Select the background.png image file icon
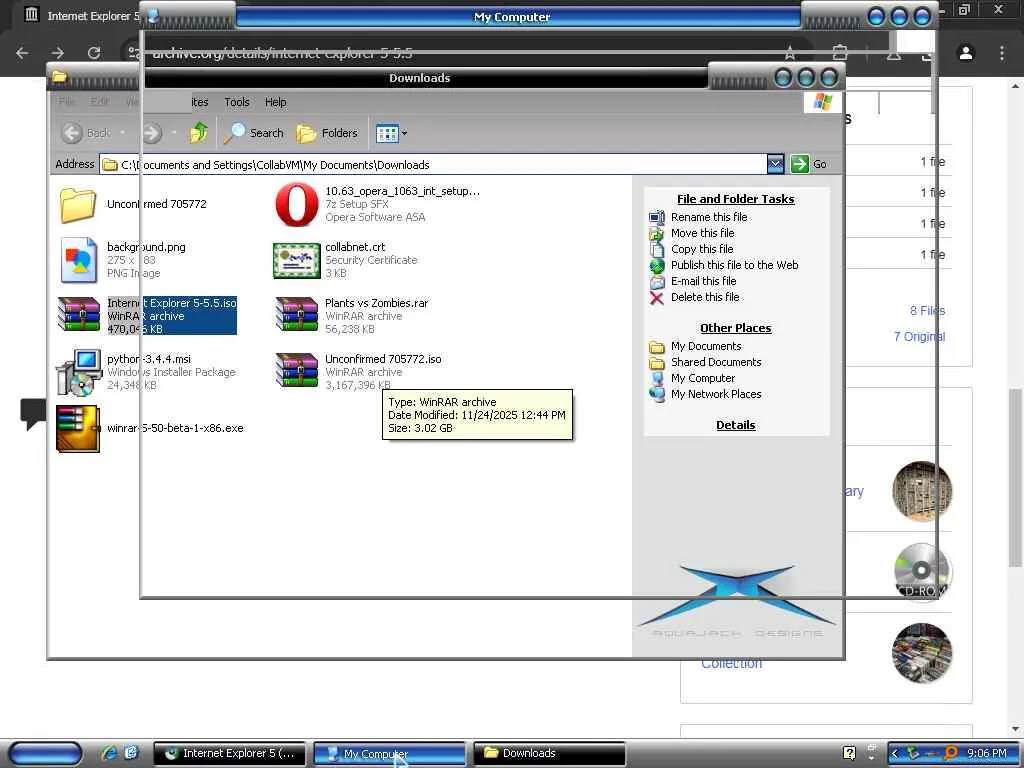The image size is (1024, 768). (x=78, y=260)
